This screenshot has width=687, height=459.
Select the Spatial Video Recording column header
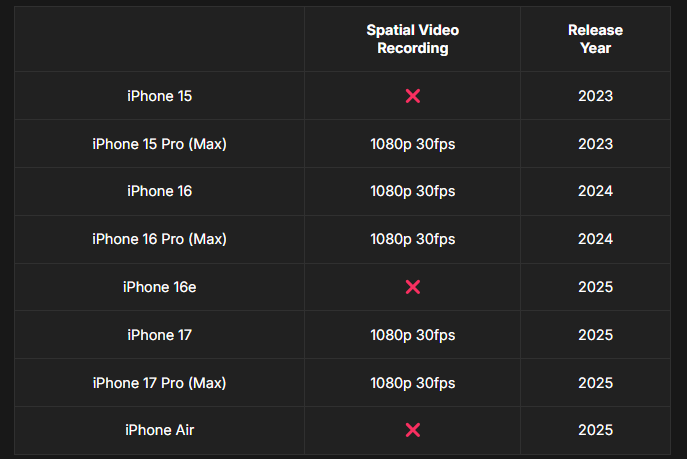(412, 39)
